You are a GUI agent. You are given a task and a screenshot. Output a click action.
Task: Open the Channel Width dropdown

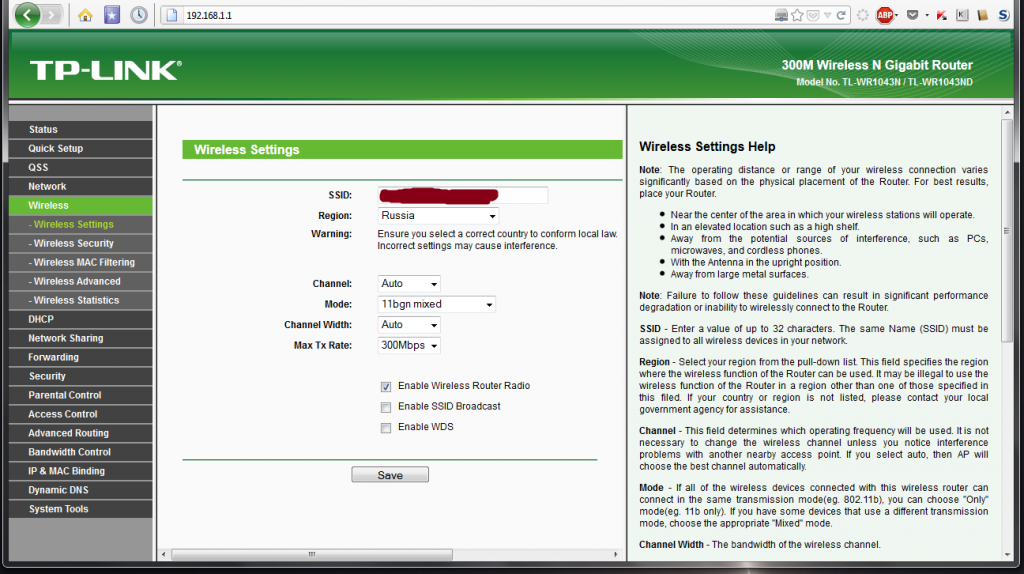(x=409, y=325)
